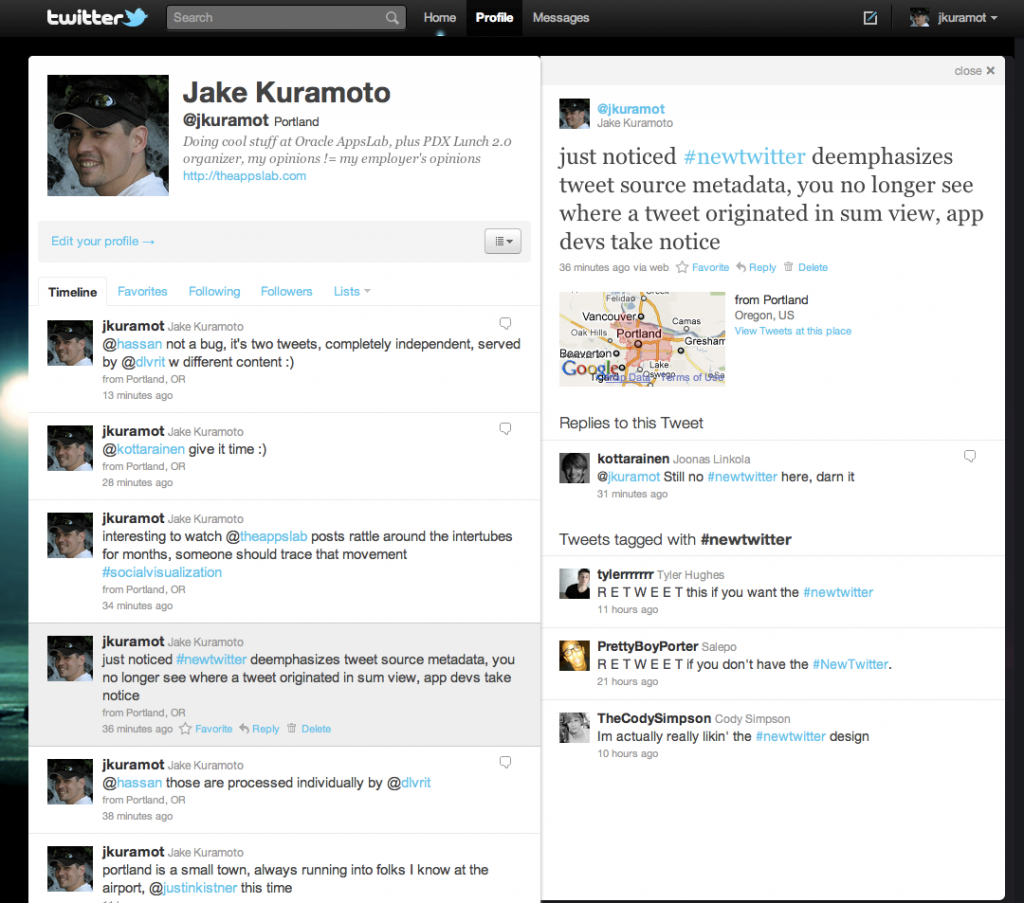
Task: Select Profile in navigation bar
Action: [494, 18]
